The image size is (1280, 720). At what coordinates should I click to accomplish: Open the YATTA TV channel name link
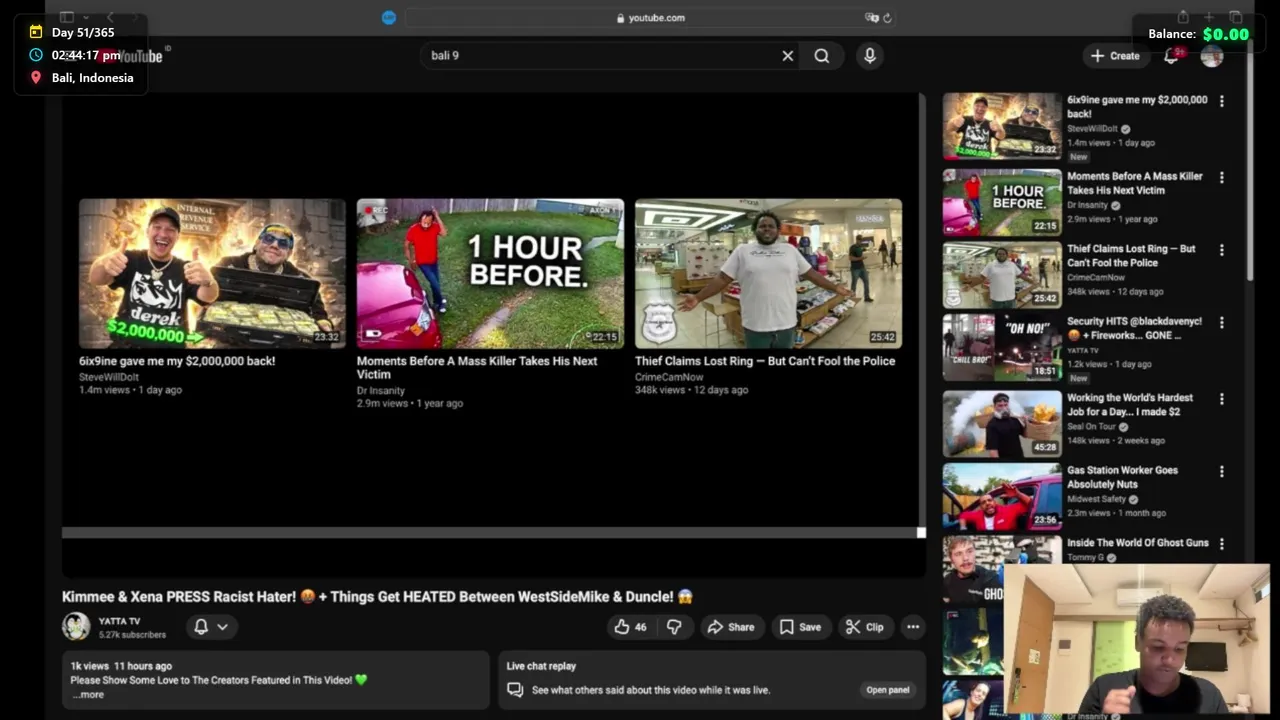pyautogui.click(x=119, y=621)
